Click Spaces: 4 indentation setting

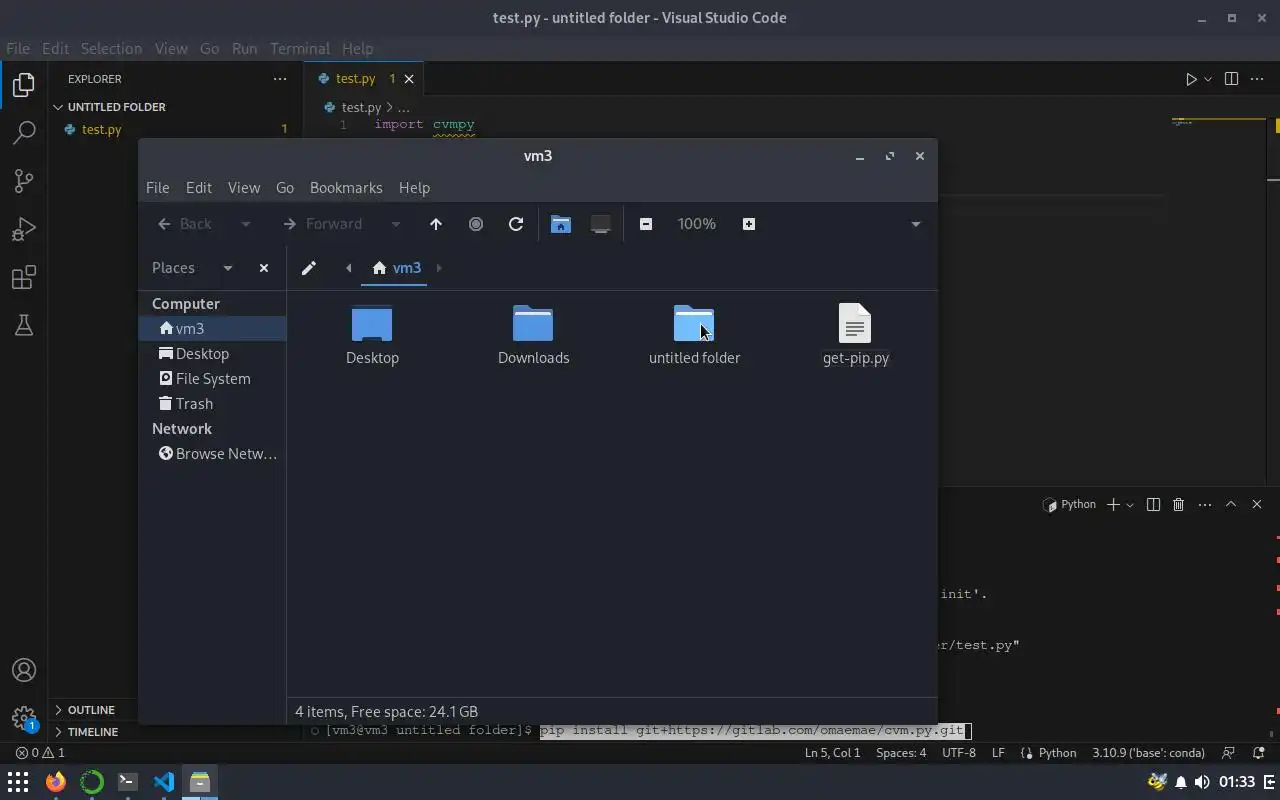click(901, 753)
